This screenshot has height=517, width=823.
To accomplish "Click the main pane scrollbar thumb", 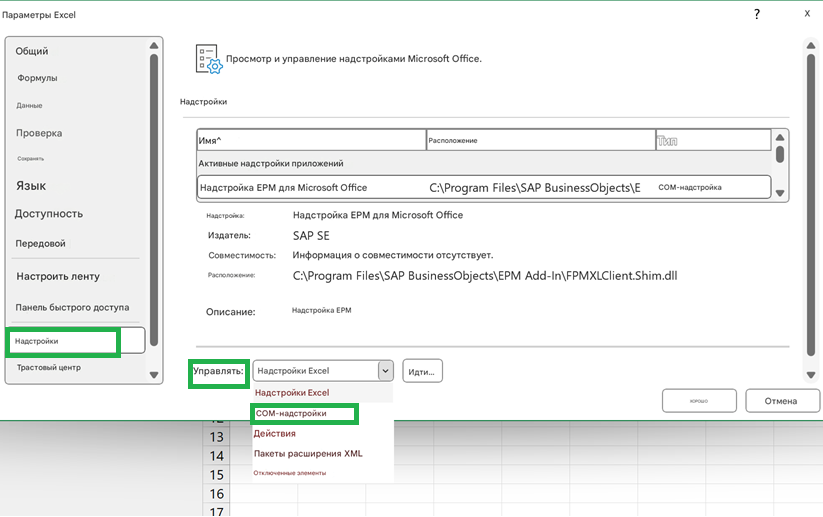I will coord(811,207).
